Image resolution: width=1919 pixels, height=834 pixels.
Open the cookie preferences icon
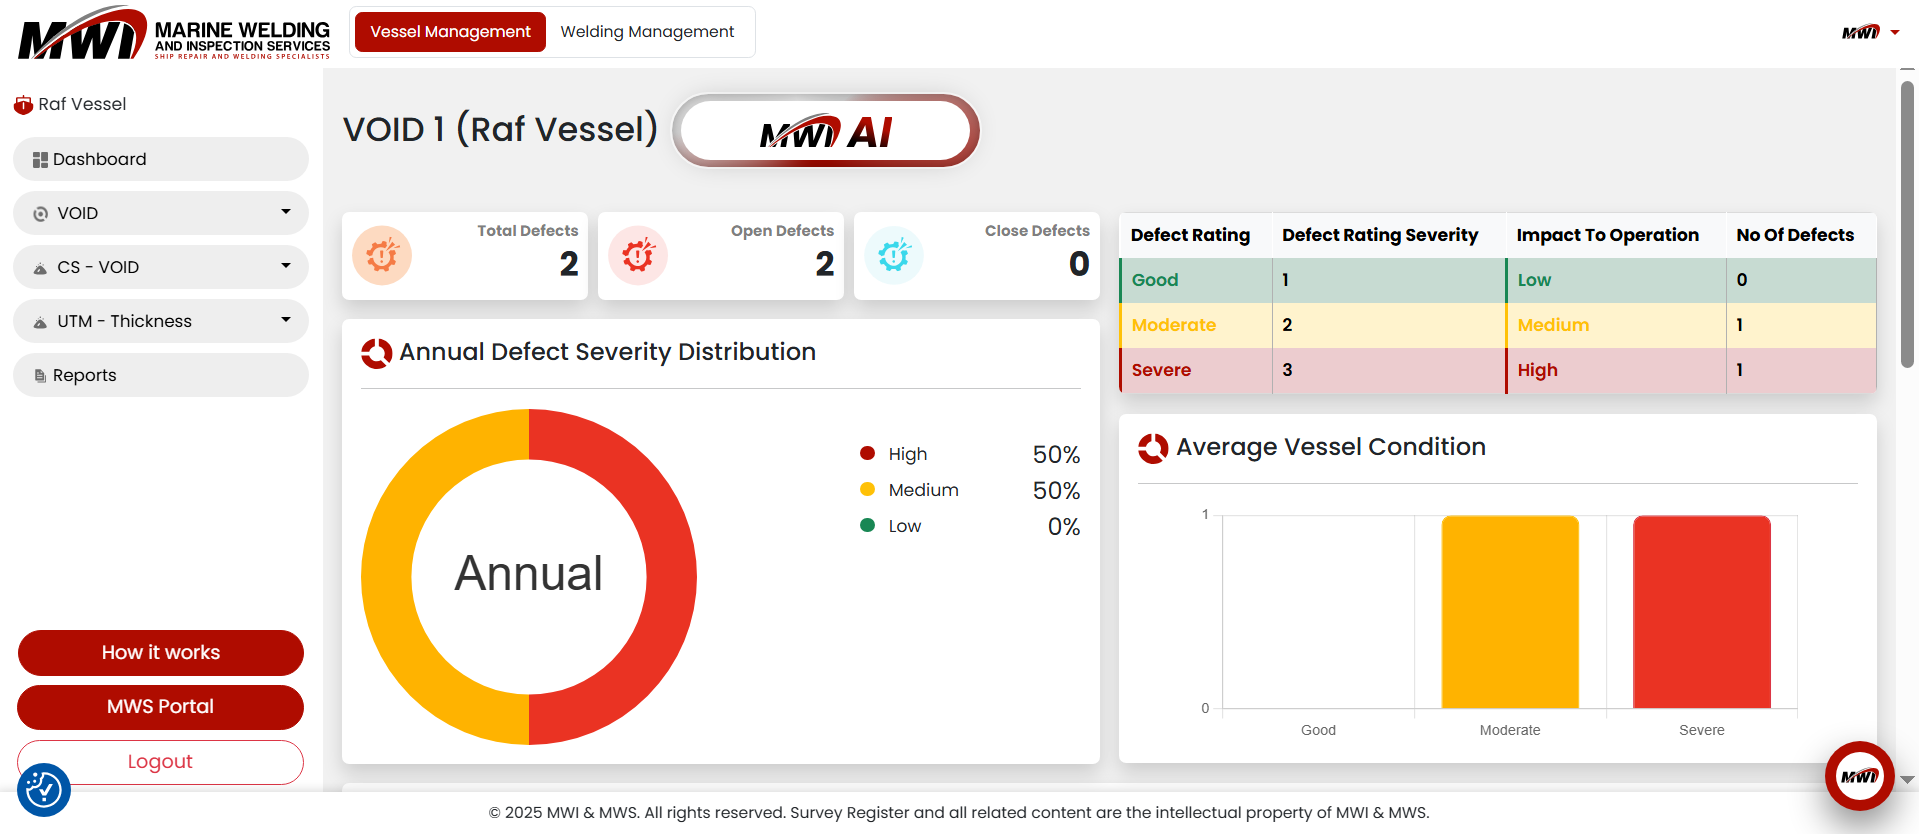tap(44, 790)
